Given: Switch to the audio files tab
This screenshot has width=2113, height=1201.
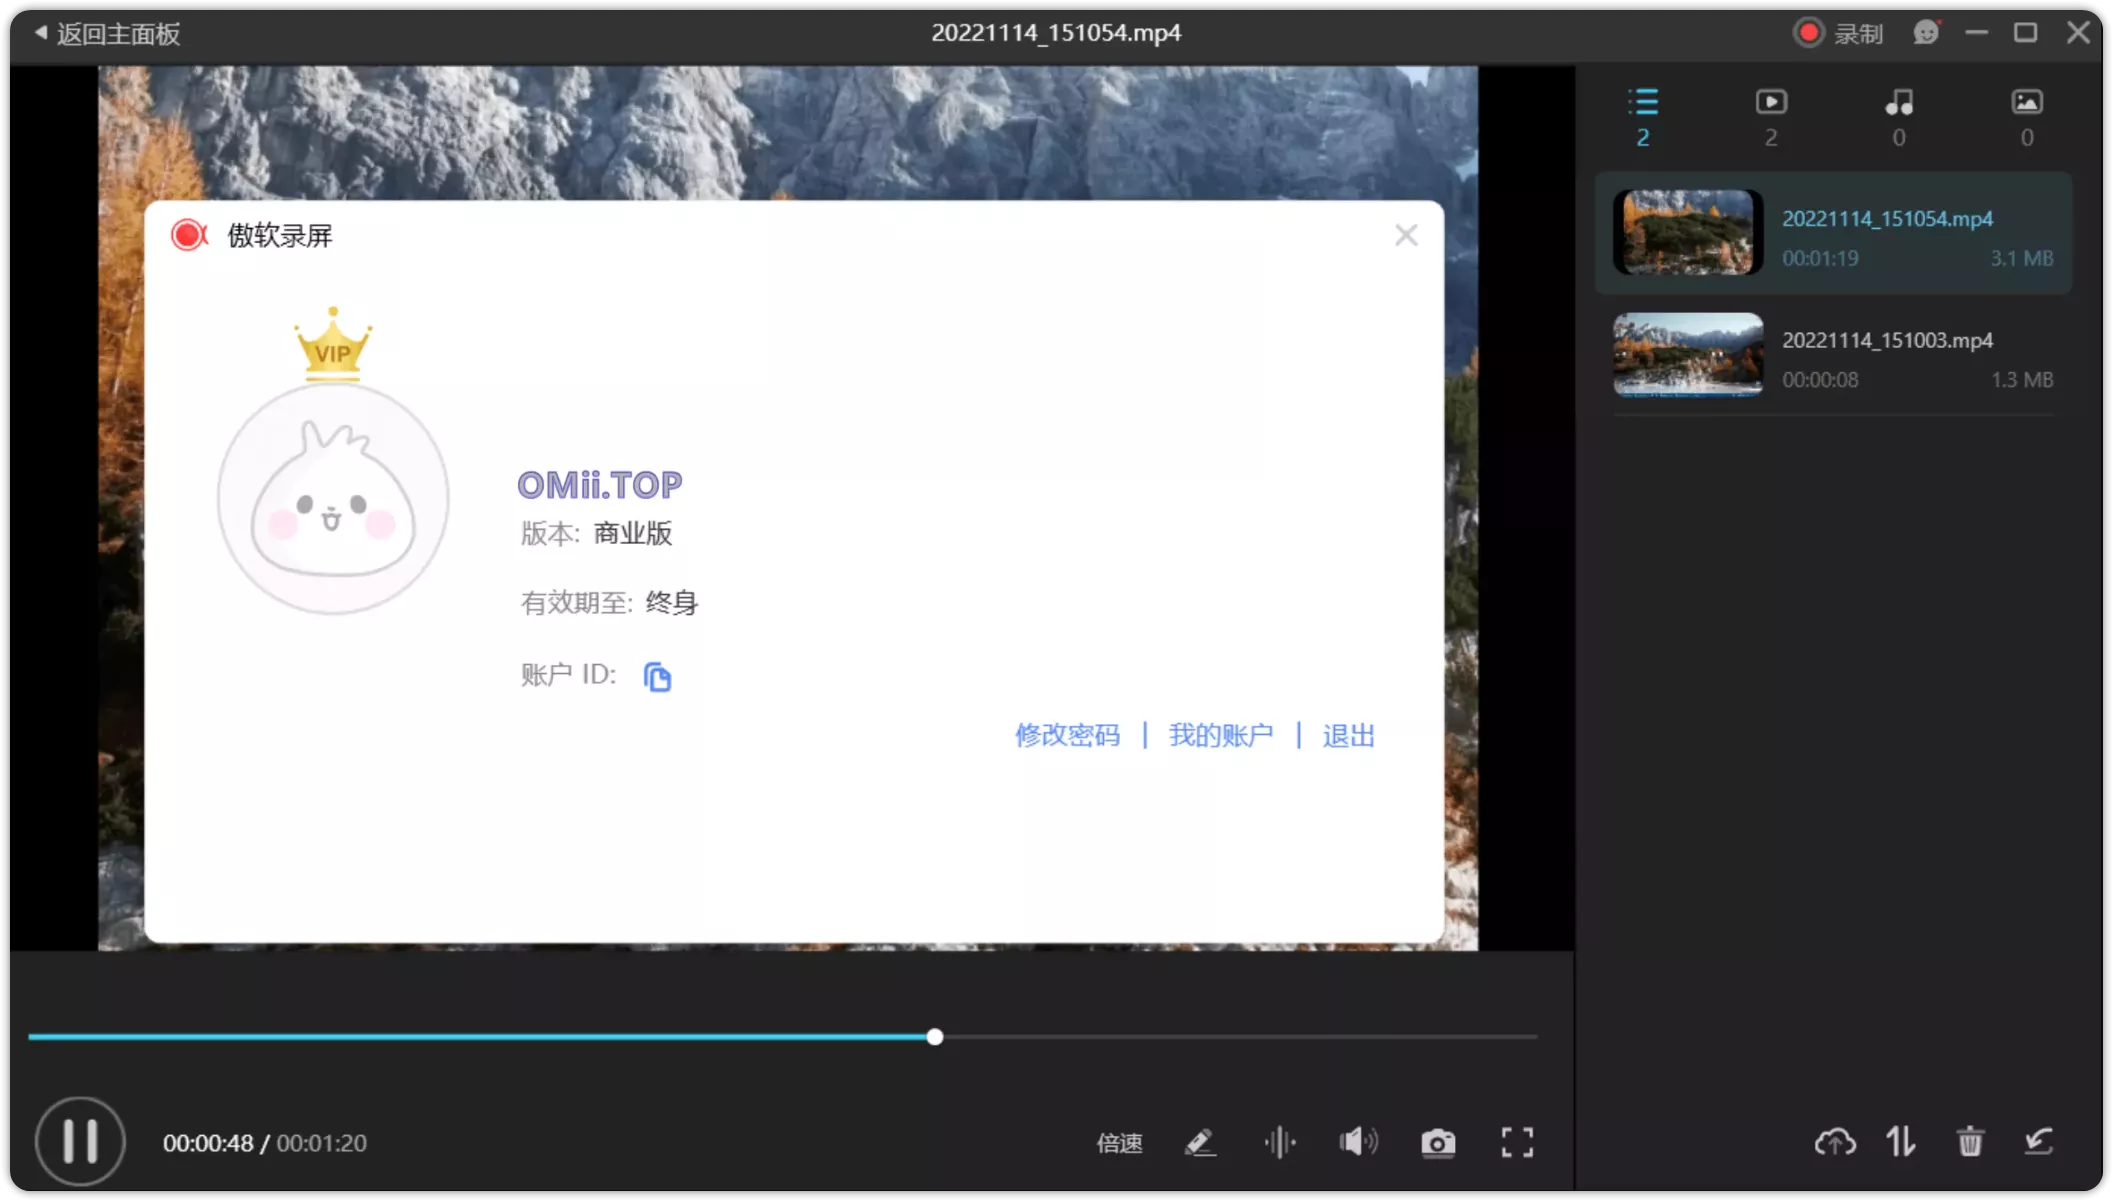Looking at the screenshot, I should [1898, 101].
